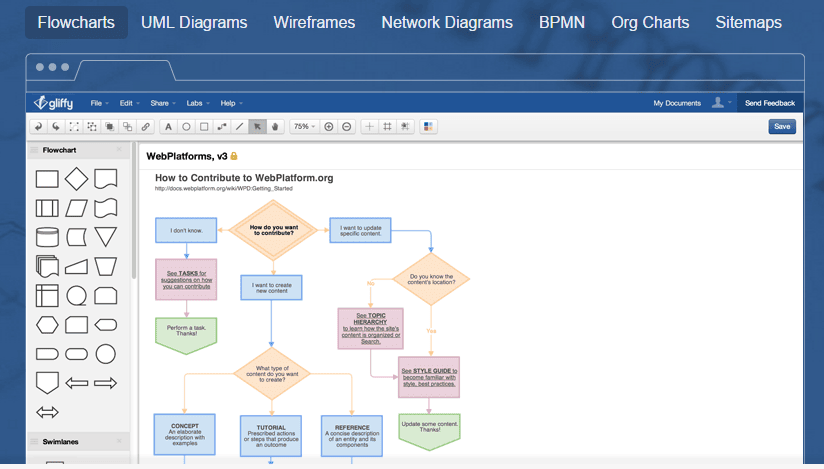Open the 75% zoom level dropdown

[x=304, y=127]
